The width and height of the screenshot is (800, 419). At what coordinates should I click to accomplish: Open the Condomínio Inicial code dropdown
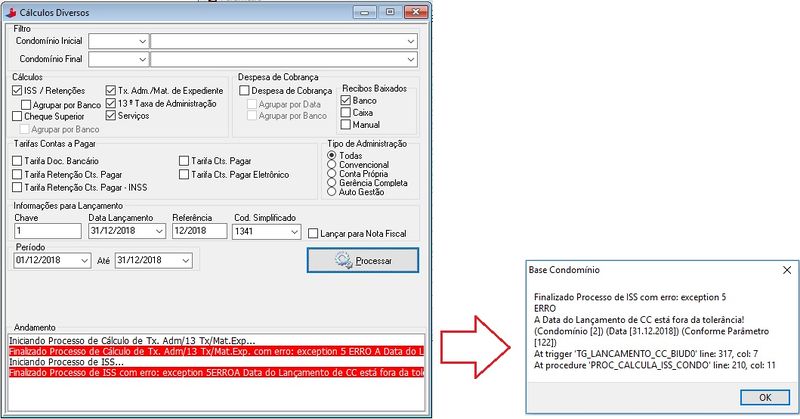pos(141,41)
